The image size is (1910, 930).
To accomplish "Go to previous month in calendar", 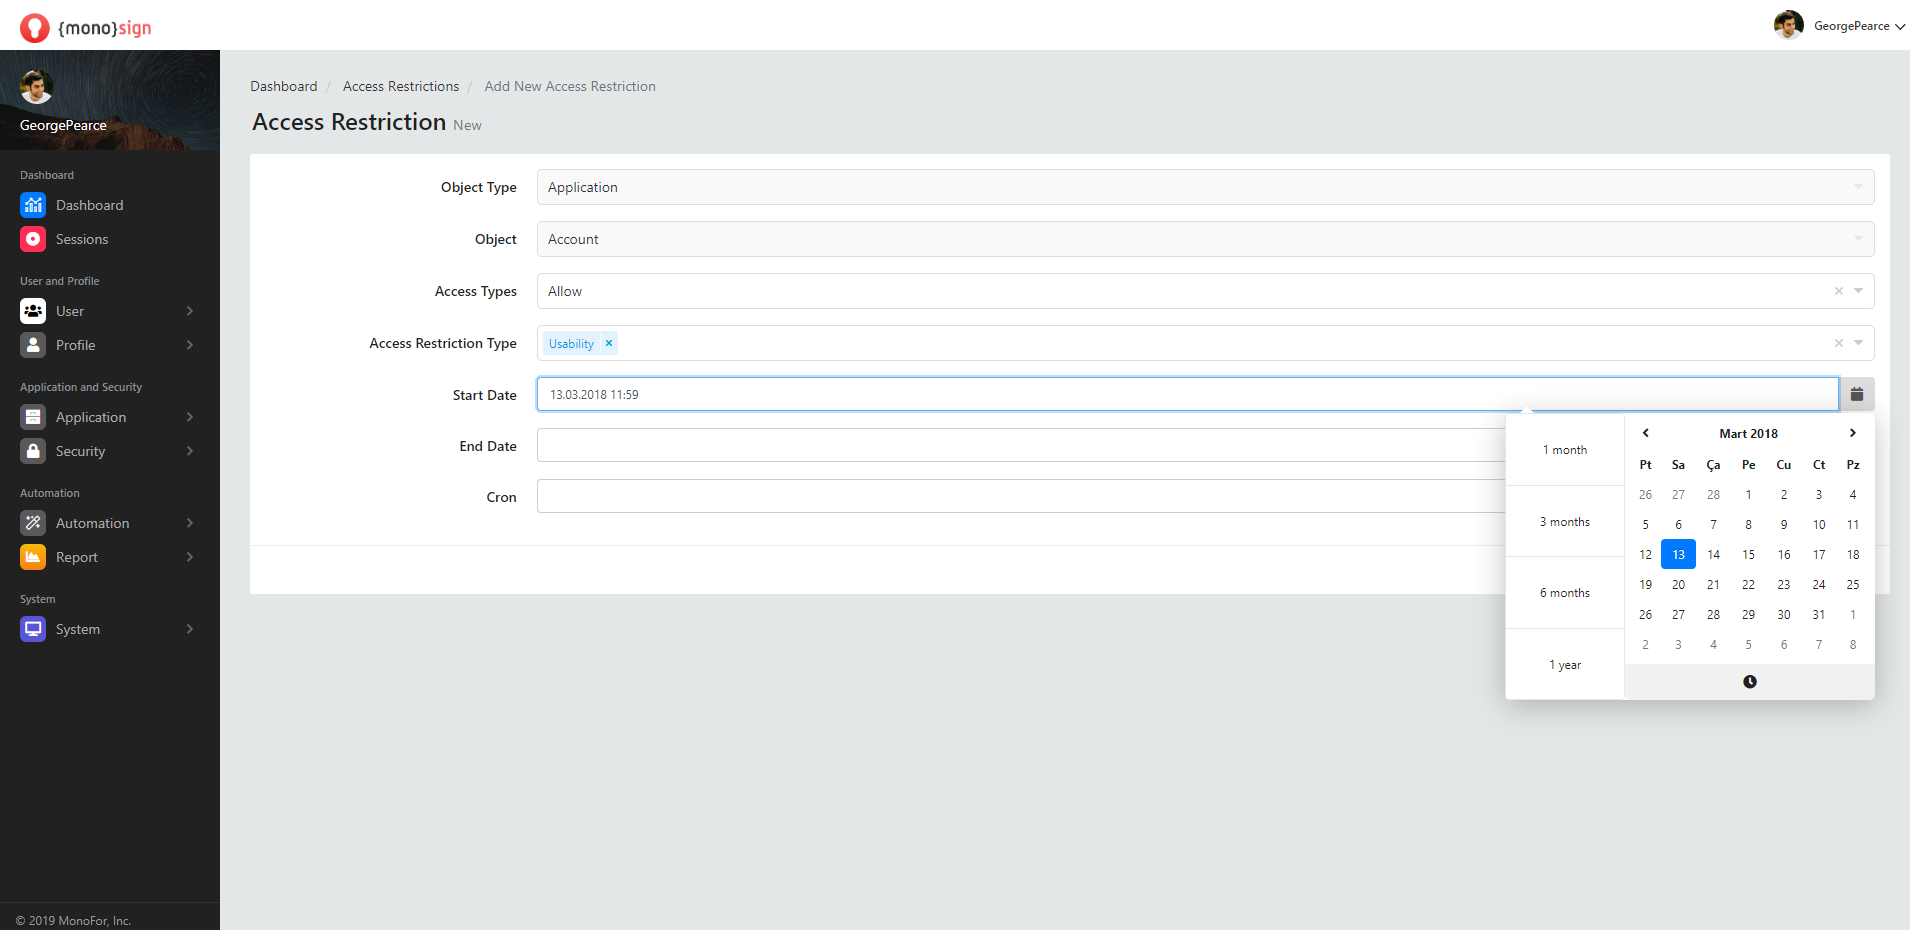I will [x=1645, y=433].
